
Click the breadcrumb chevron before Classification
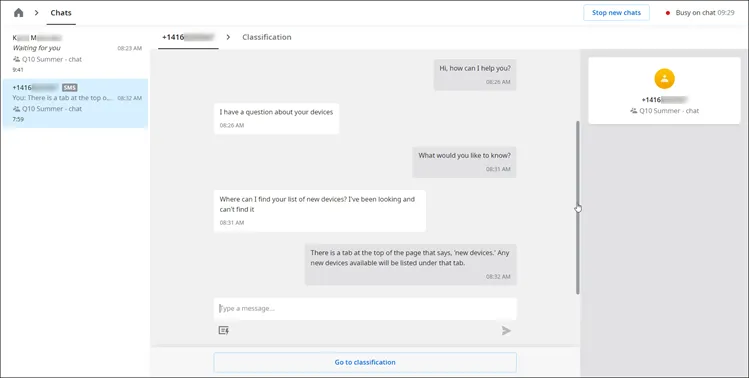228,37
